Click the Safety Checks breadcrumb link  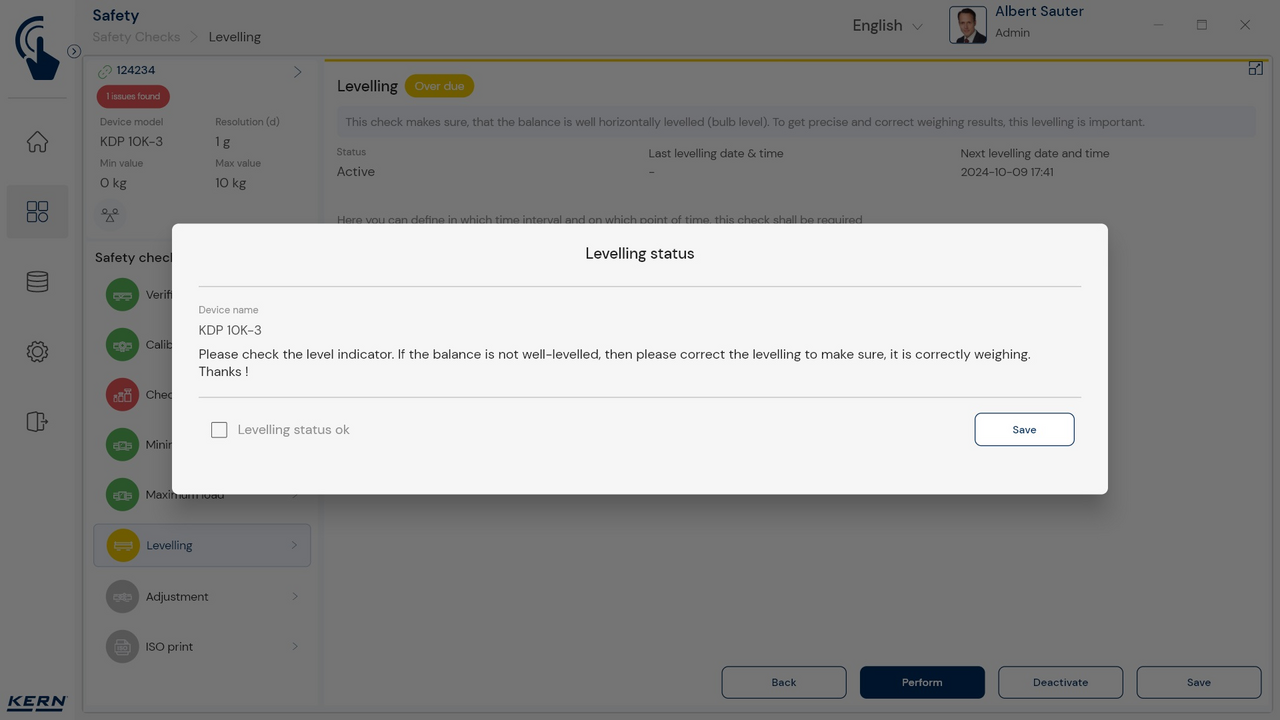point(136,37)
